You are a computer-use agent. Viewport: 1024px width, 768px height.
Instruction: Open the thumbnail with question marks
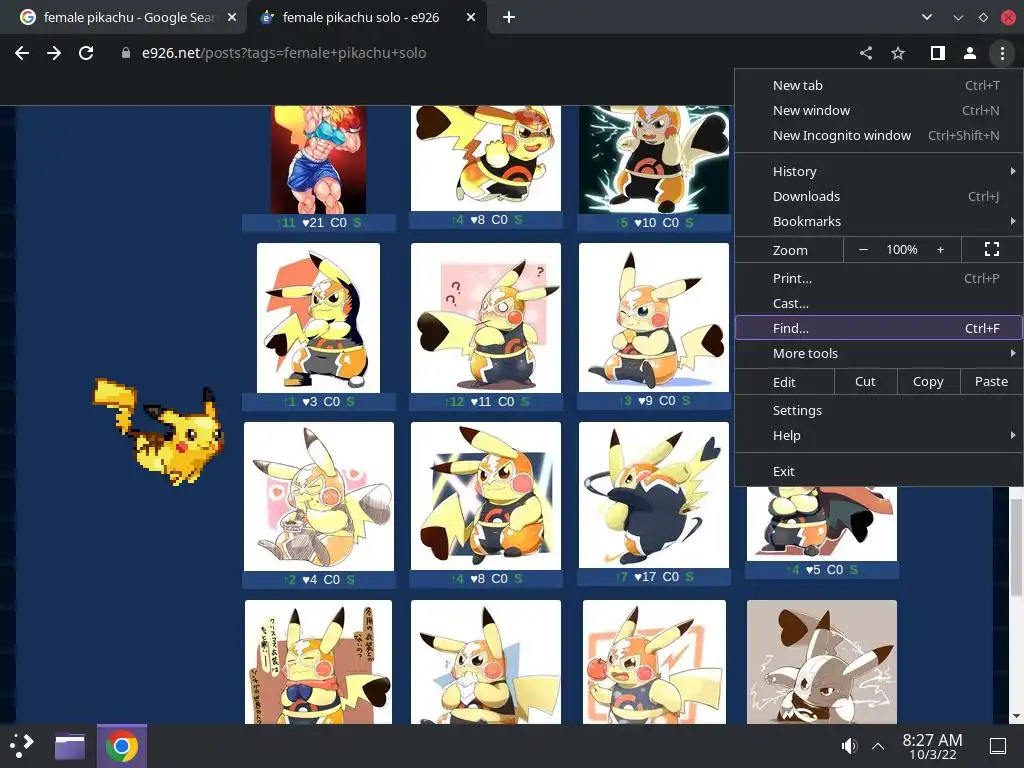tap(485, 317)
